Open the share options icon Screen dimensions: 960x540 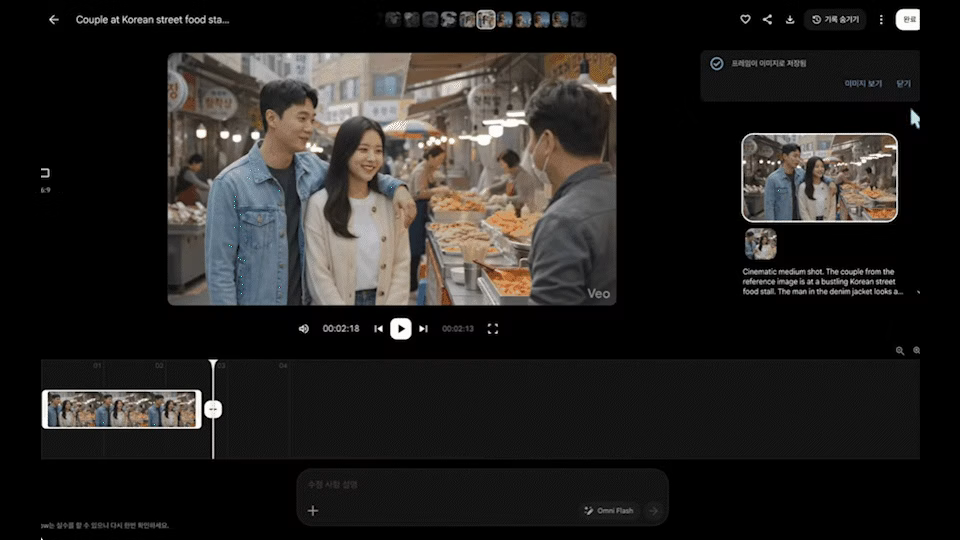[x=767, y=20]
